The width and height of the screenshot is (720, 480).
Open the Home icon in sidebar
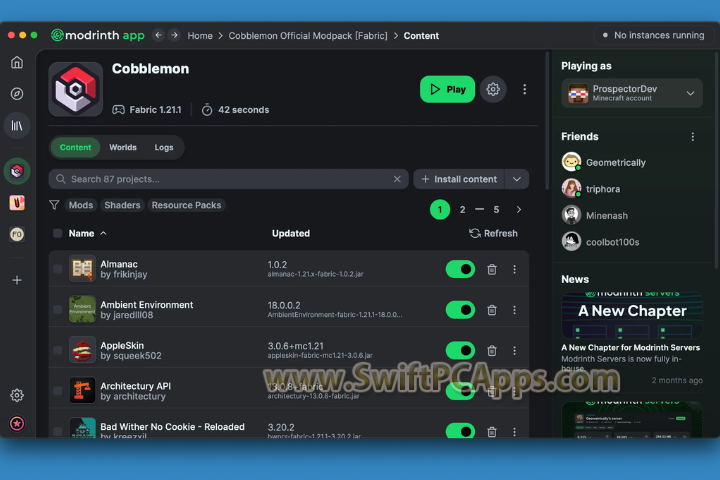tap(17, 62)
